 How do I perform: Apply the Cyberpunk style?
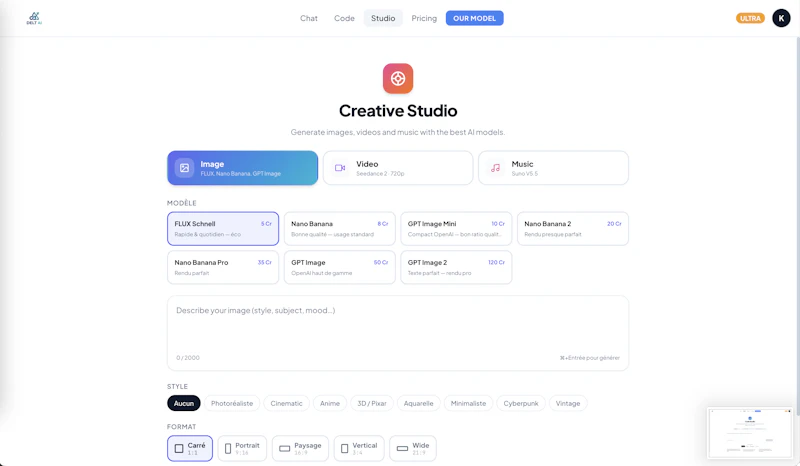pyautogui.click(x=521, y=403)
